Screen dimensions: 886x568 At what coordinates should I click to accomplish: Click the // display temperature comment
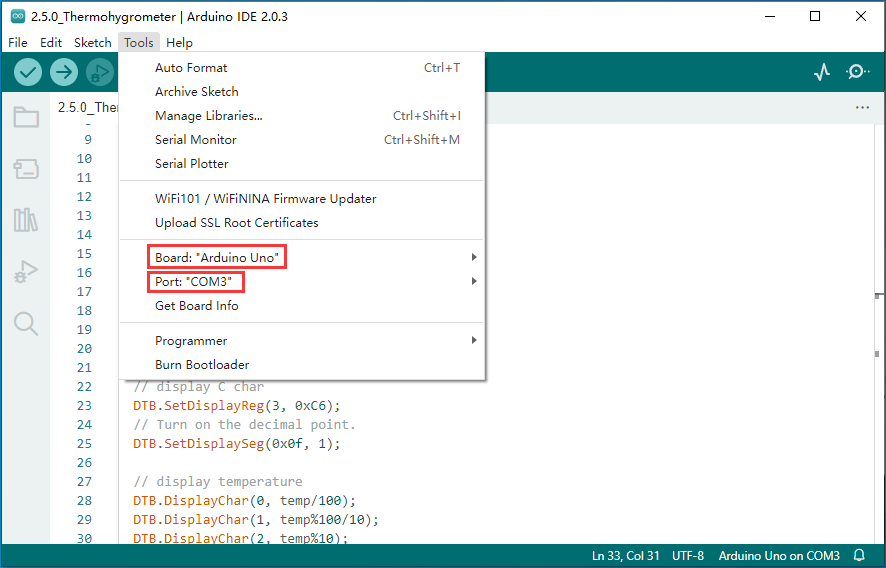[218, 482]
